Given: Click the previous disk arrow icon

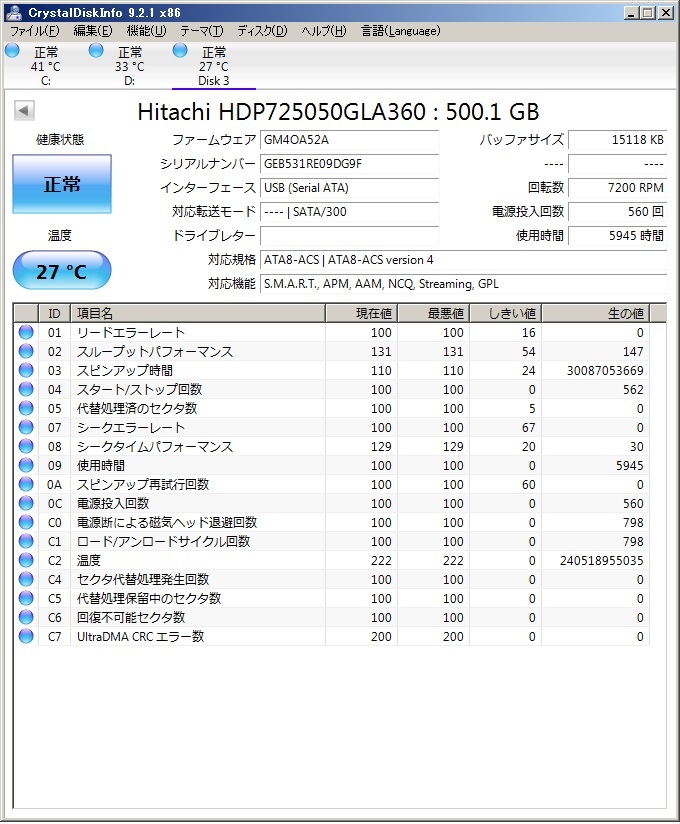Looking at the screenshot, I should pos(24,111).
